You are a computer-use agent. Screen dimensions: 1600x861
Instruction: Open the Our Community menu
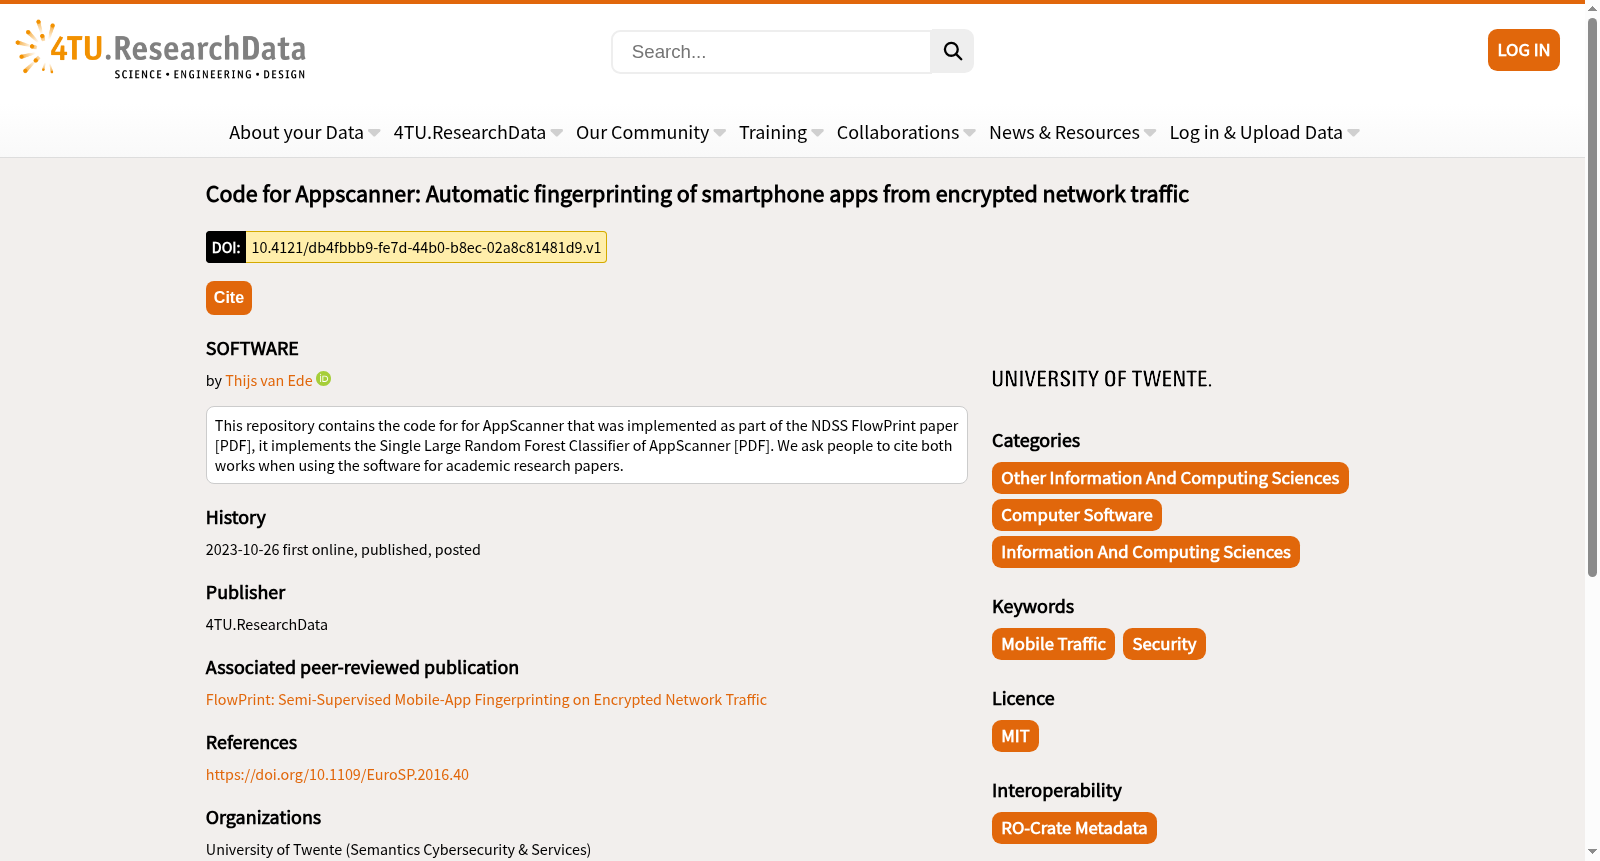click(642, 132)
